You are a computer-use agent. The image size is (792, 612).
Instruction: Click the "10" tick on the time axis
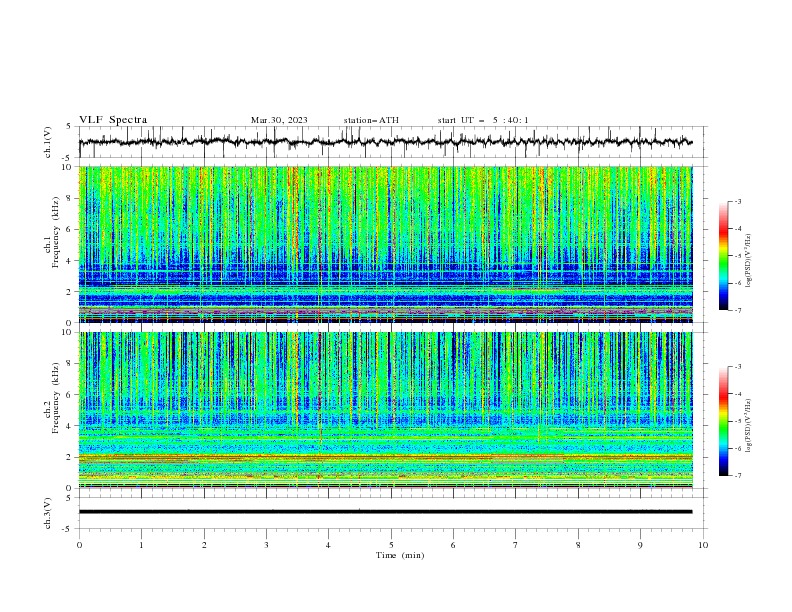pos(703,545)
